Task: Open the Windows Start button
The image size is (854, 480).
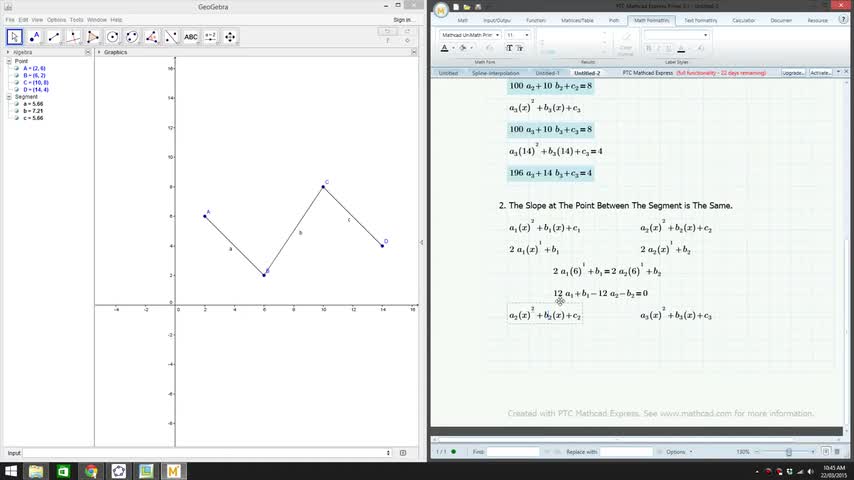Action: coord(10,471)
